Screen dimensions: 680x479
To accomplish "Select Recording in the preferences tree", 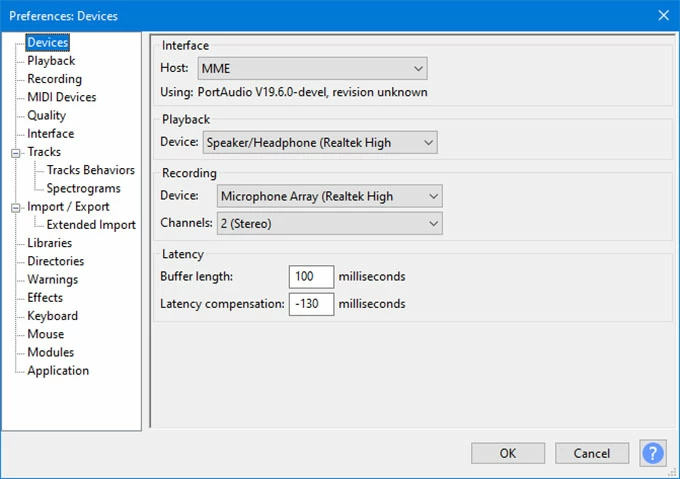I will point(55,79).
